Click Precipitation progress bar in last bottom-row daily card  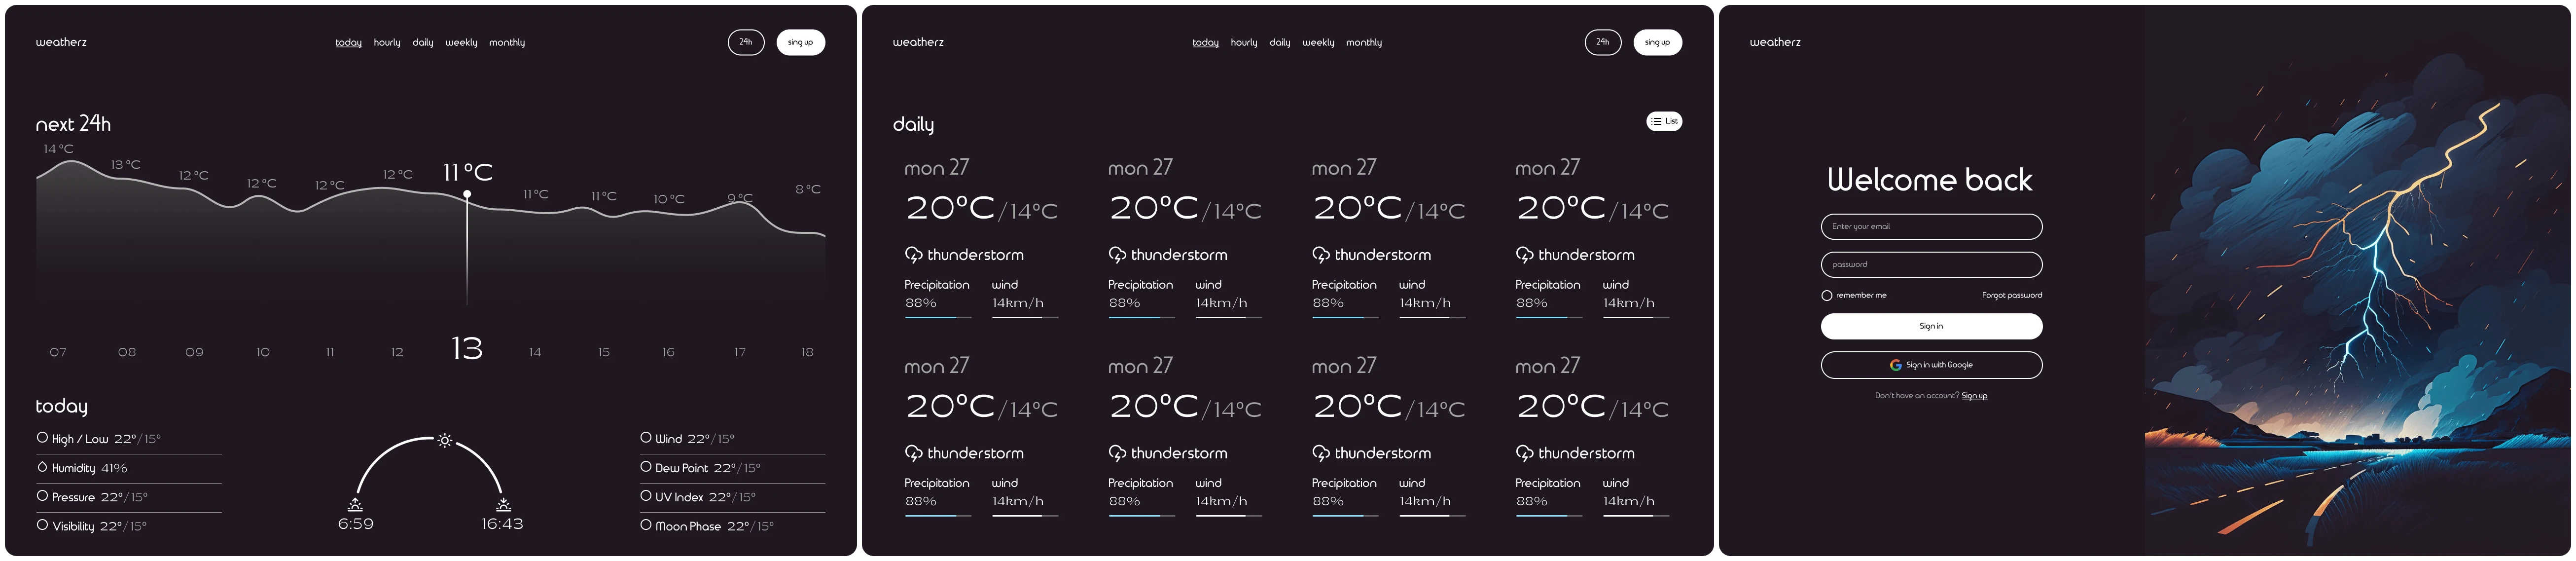tap(1548, 515)
